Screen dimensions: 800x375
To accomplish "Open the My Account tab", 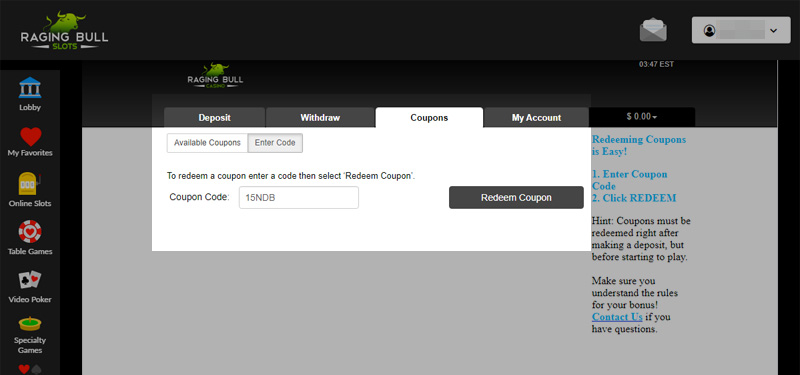I will coord(536,117).
